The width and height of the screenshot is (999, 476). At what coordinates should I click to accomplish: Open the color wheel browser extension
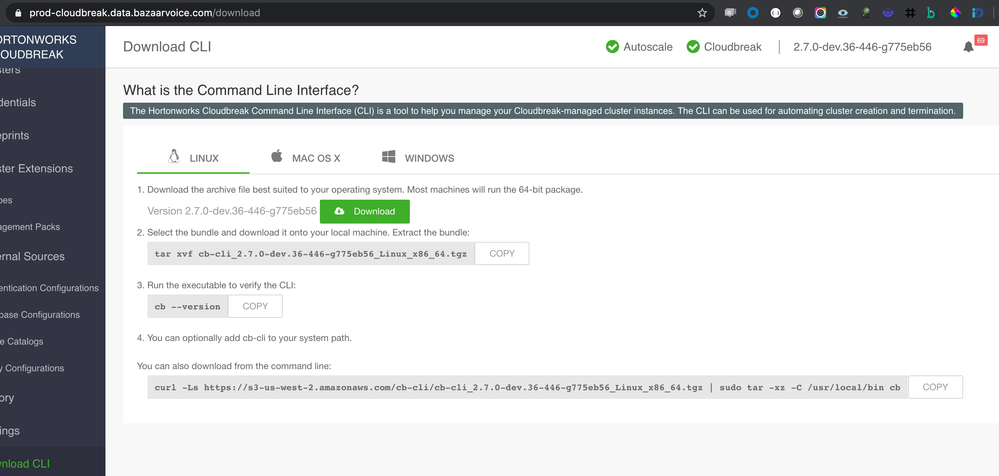point(955,13)
